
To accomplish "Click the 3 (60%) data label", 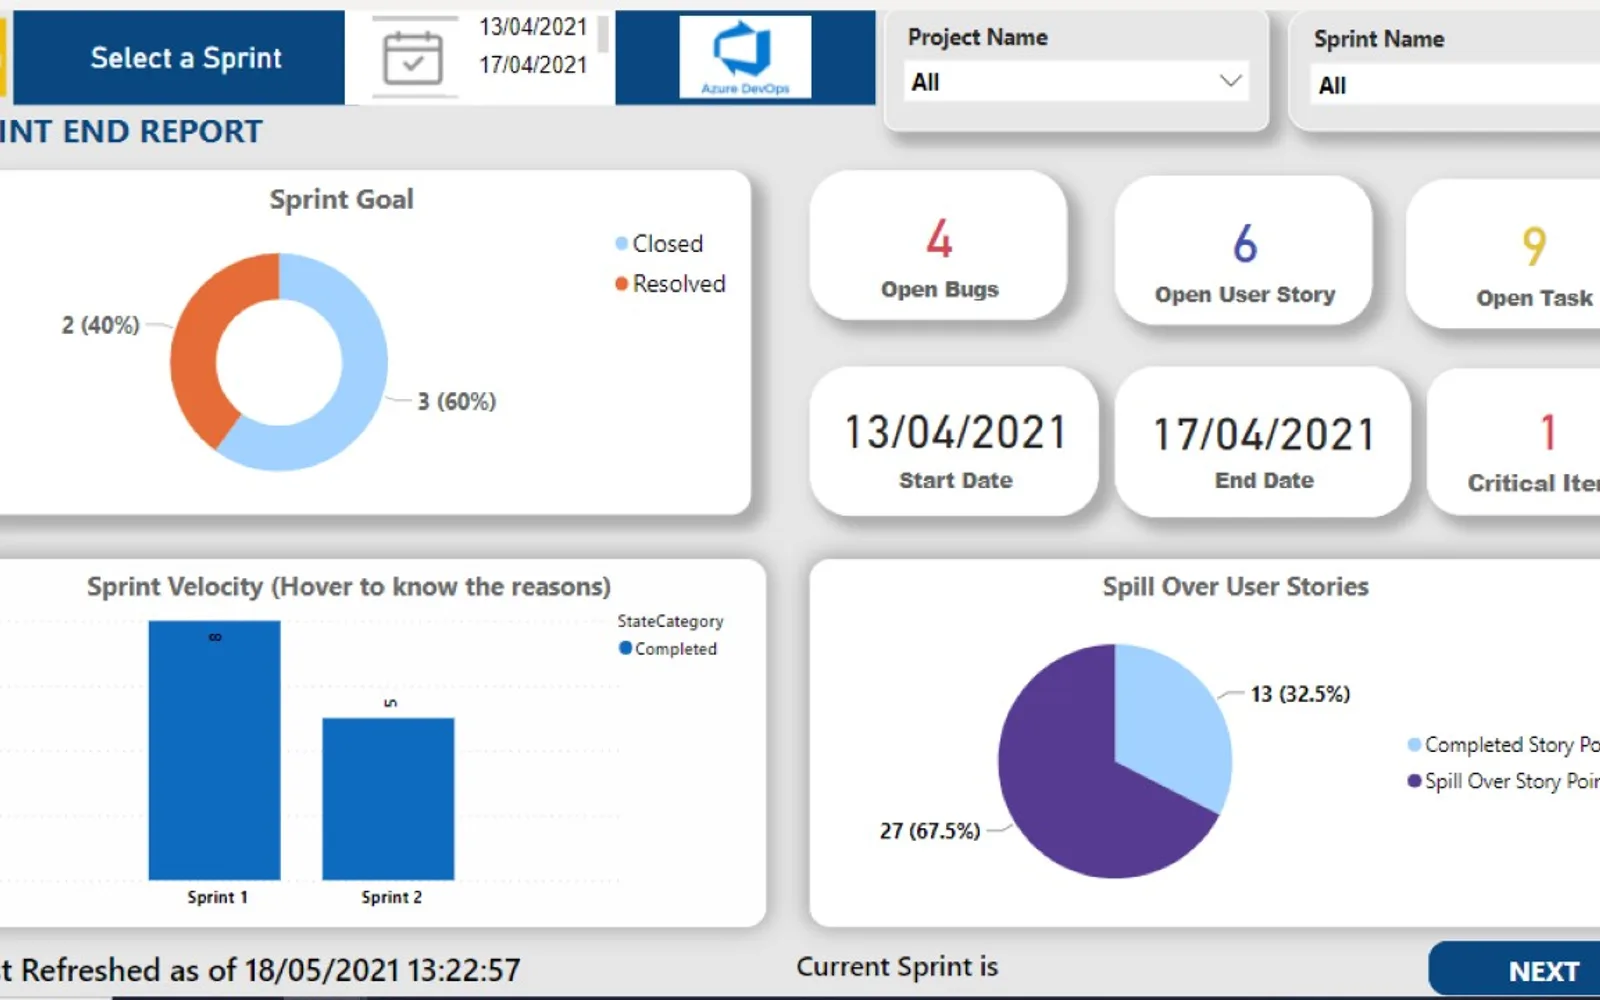I will [457, 401].
